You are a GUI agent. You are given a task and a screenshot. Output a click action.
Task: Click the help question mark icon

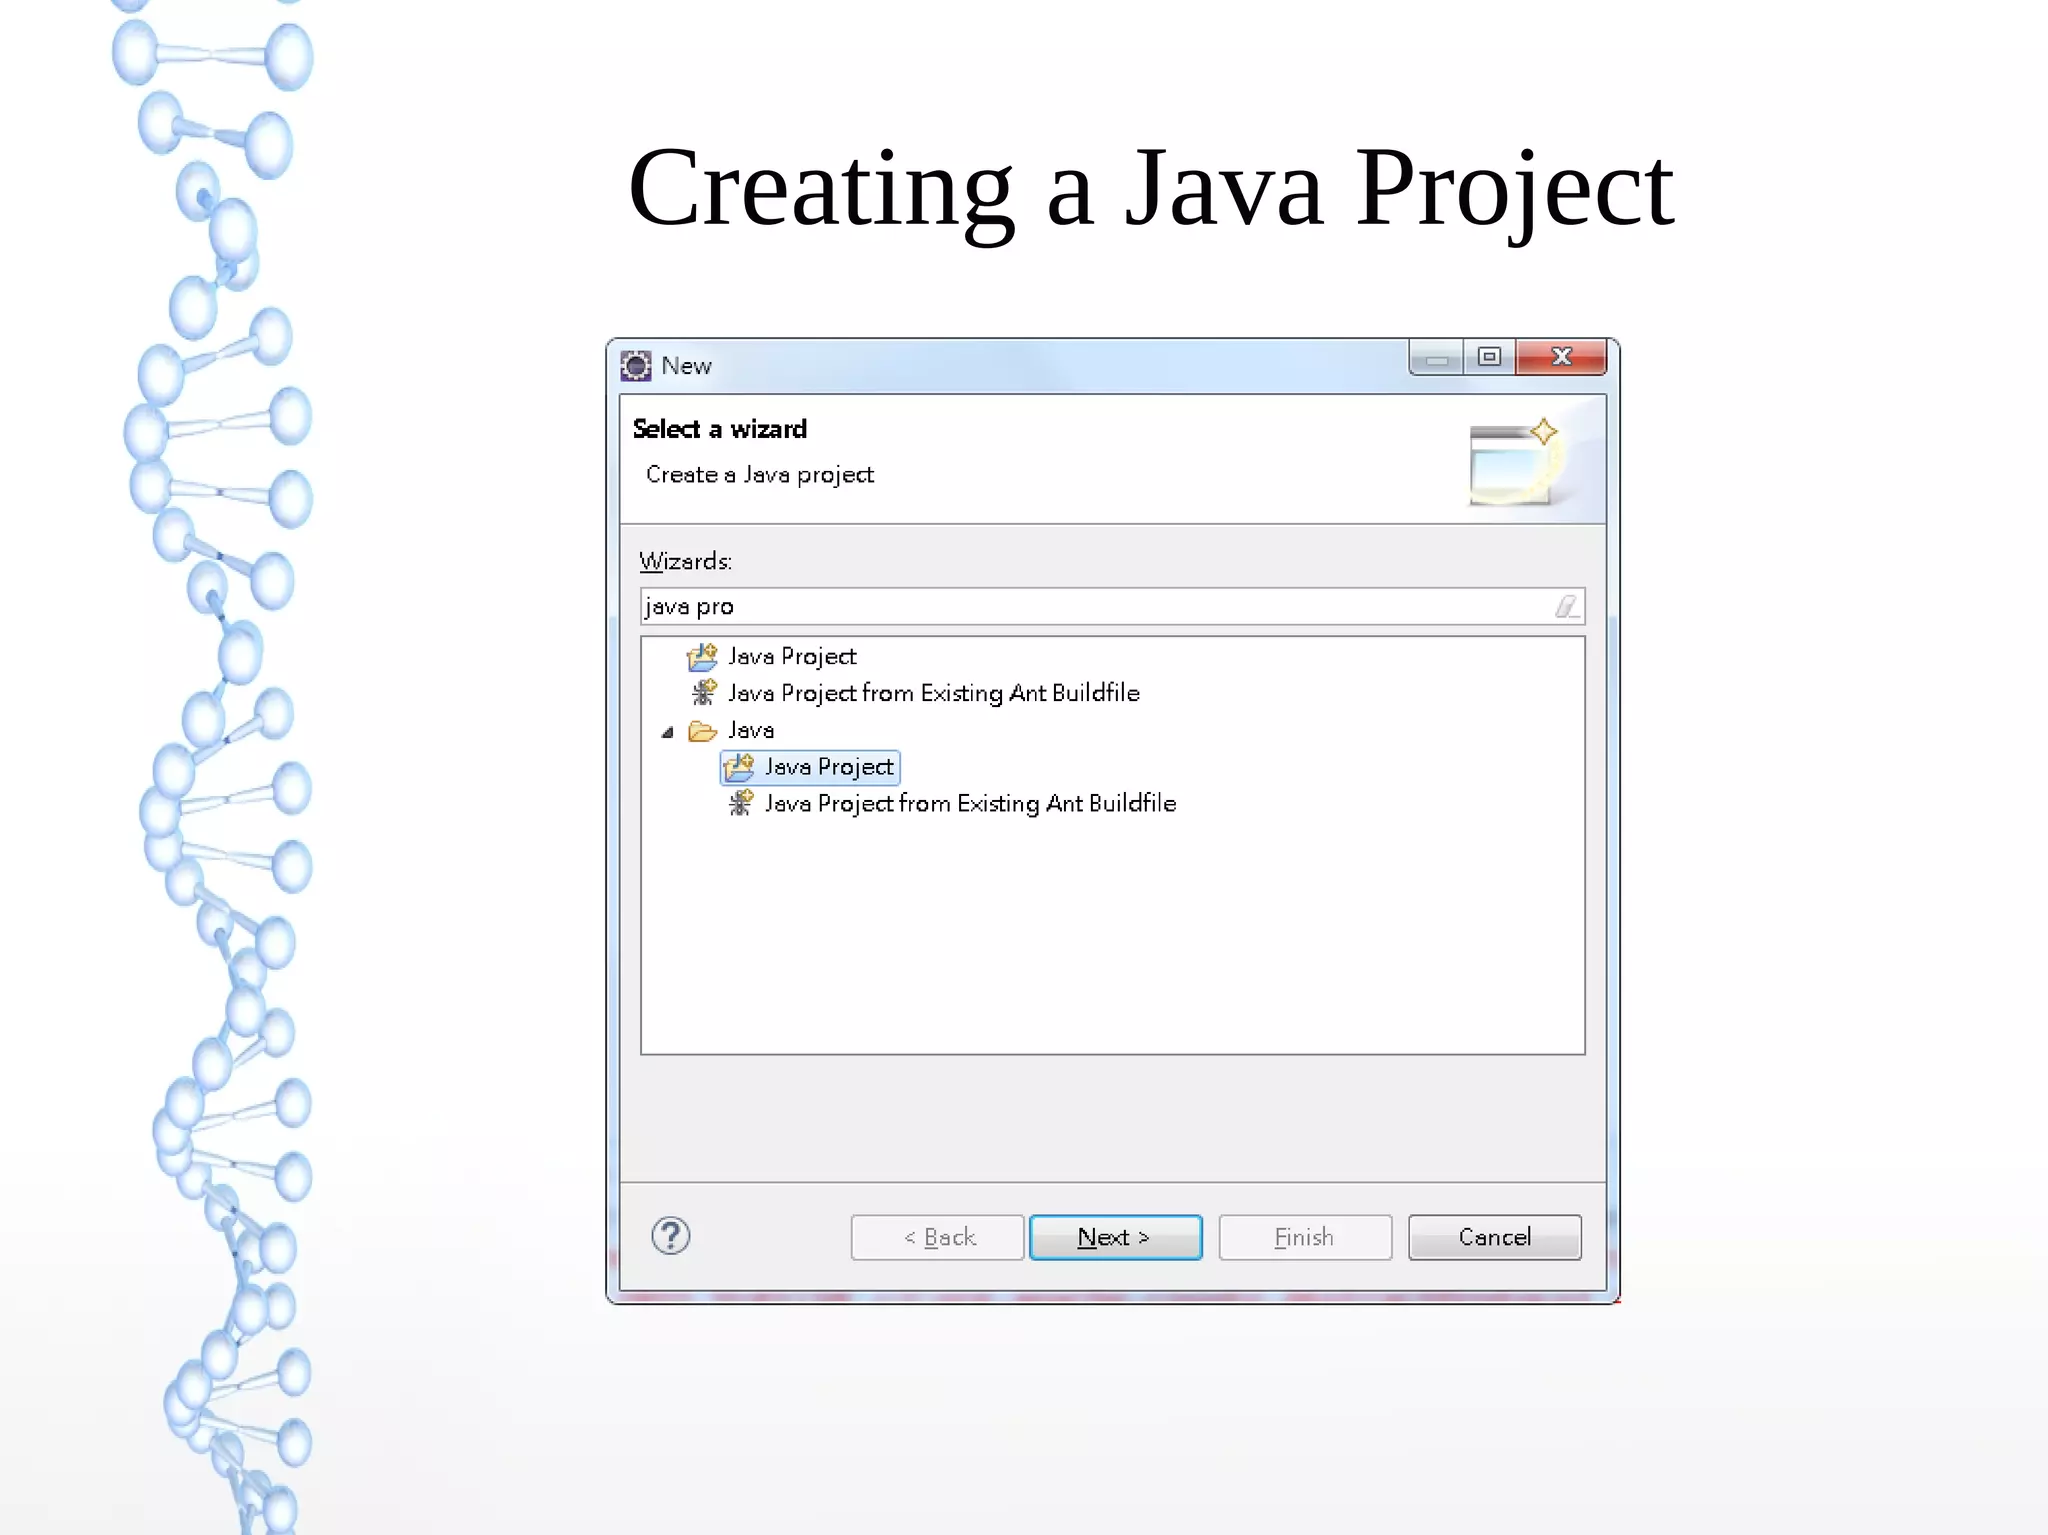click(x=670, y=1236)
